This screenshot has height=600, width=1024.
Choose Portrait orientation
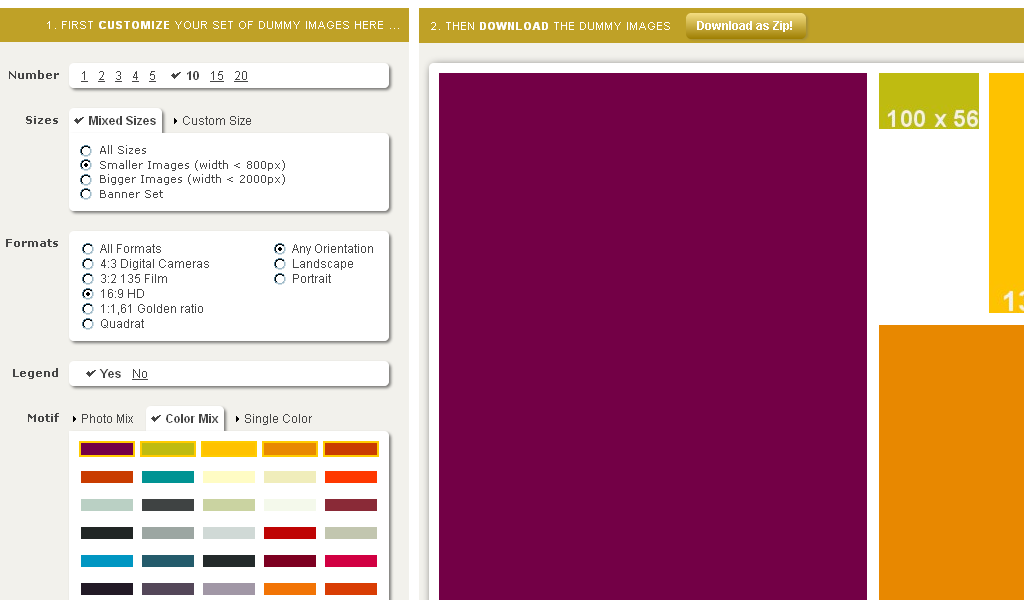[x=280, y=279]
